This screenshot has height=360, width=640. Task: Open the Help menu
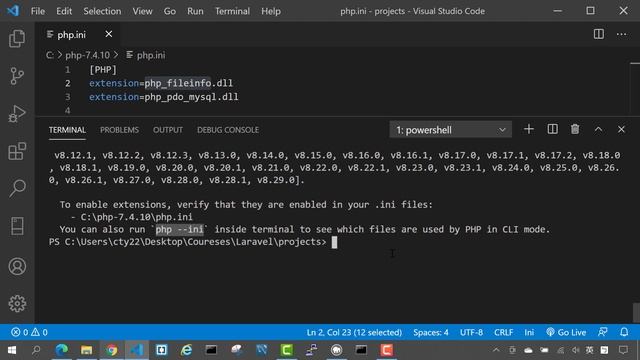[x=271, y=11]
